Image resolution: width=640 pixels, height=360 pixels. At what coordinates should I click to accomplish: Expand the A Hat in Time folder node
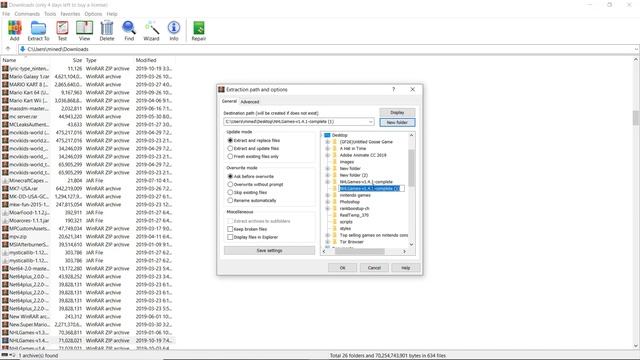click(327, 149)
